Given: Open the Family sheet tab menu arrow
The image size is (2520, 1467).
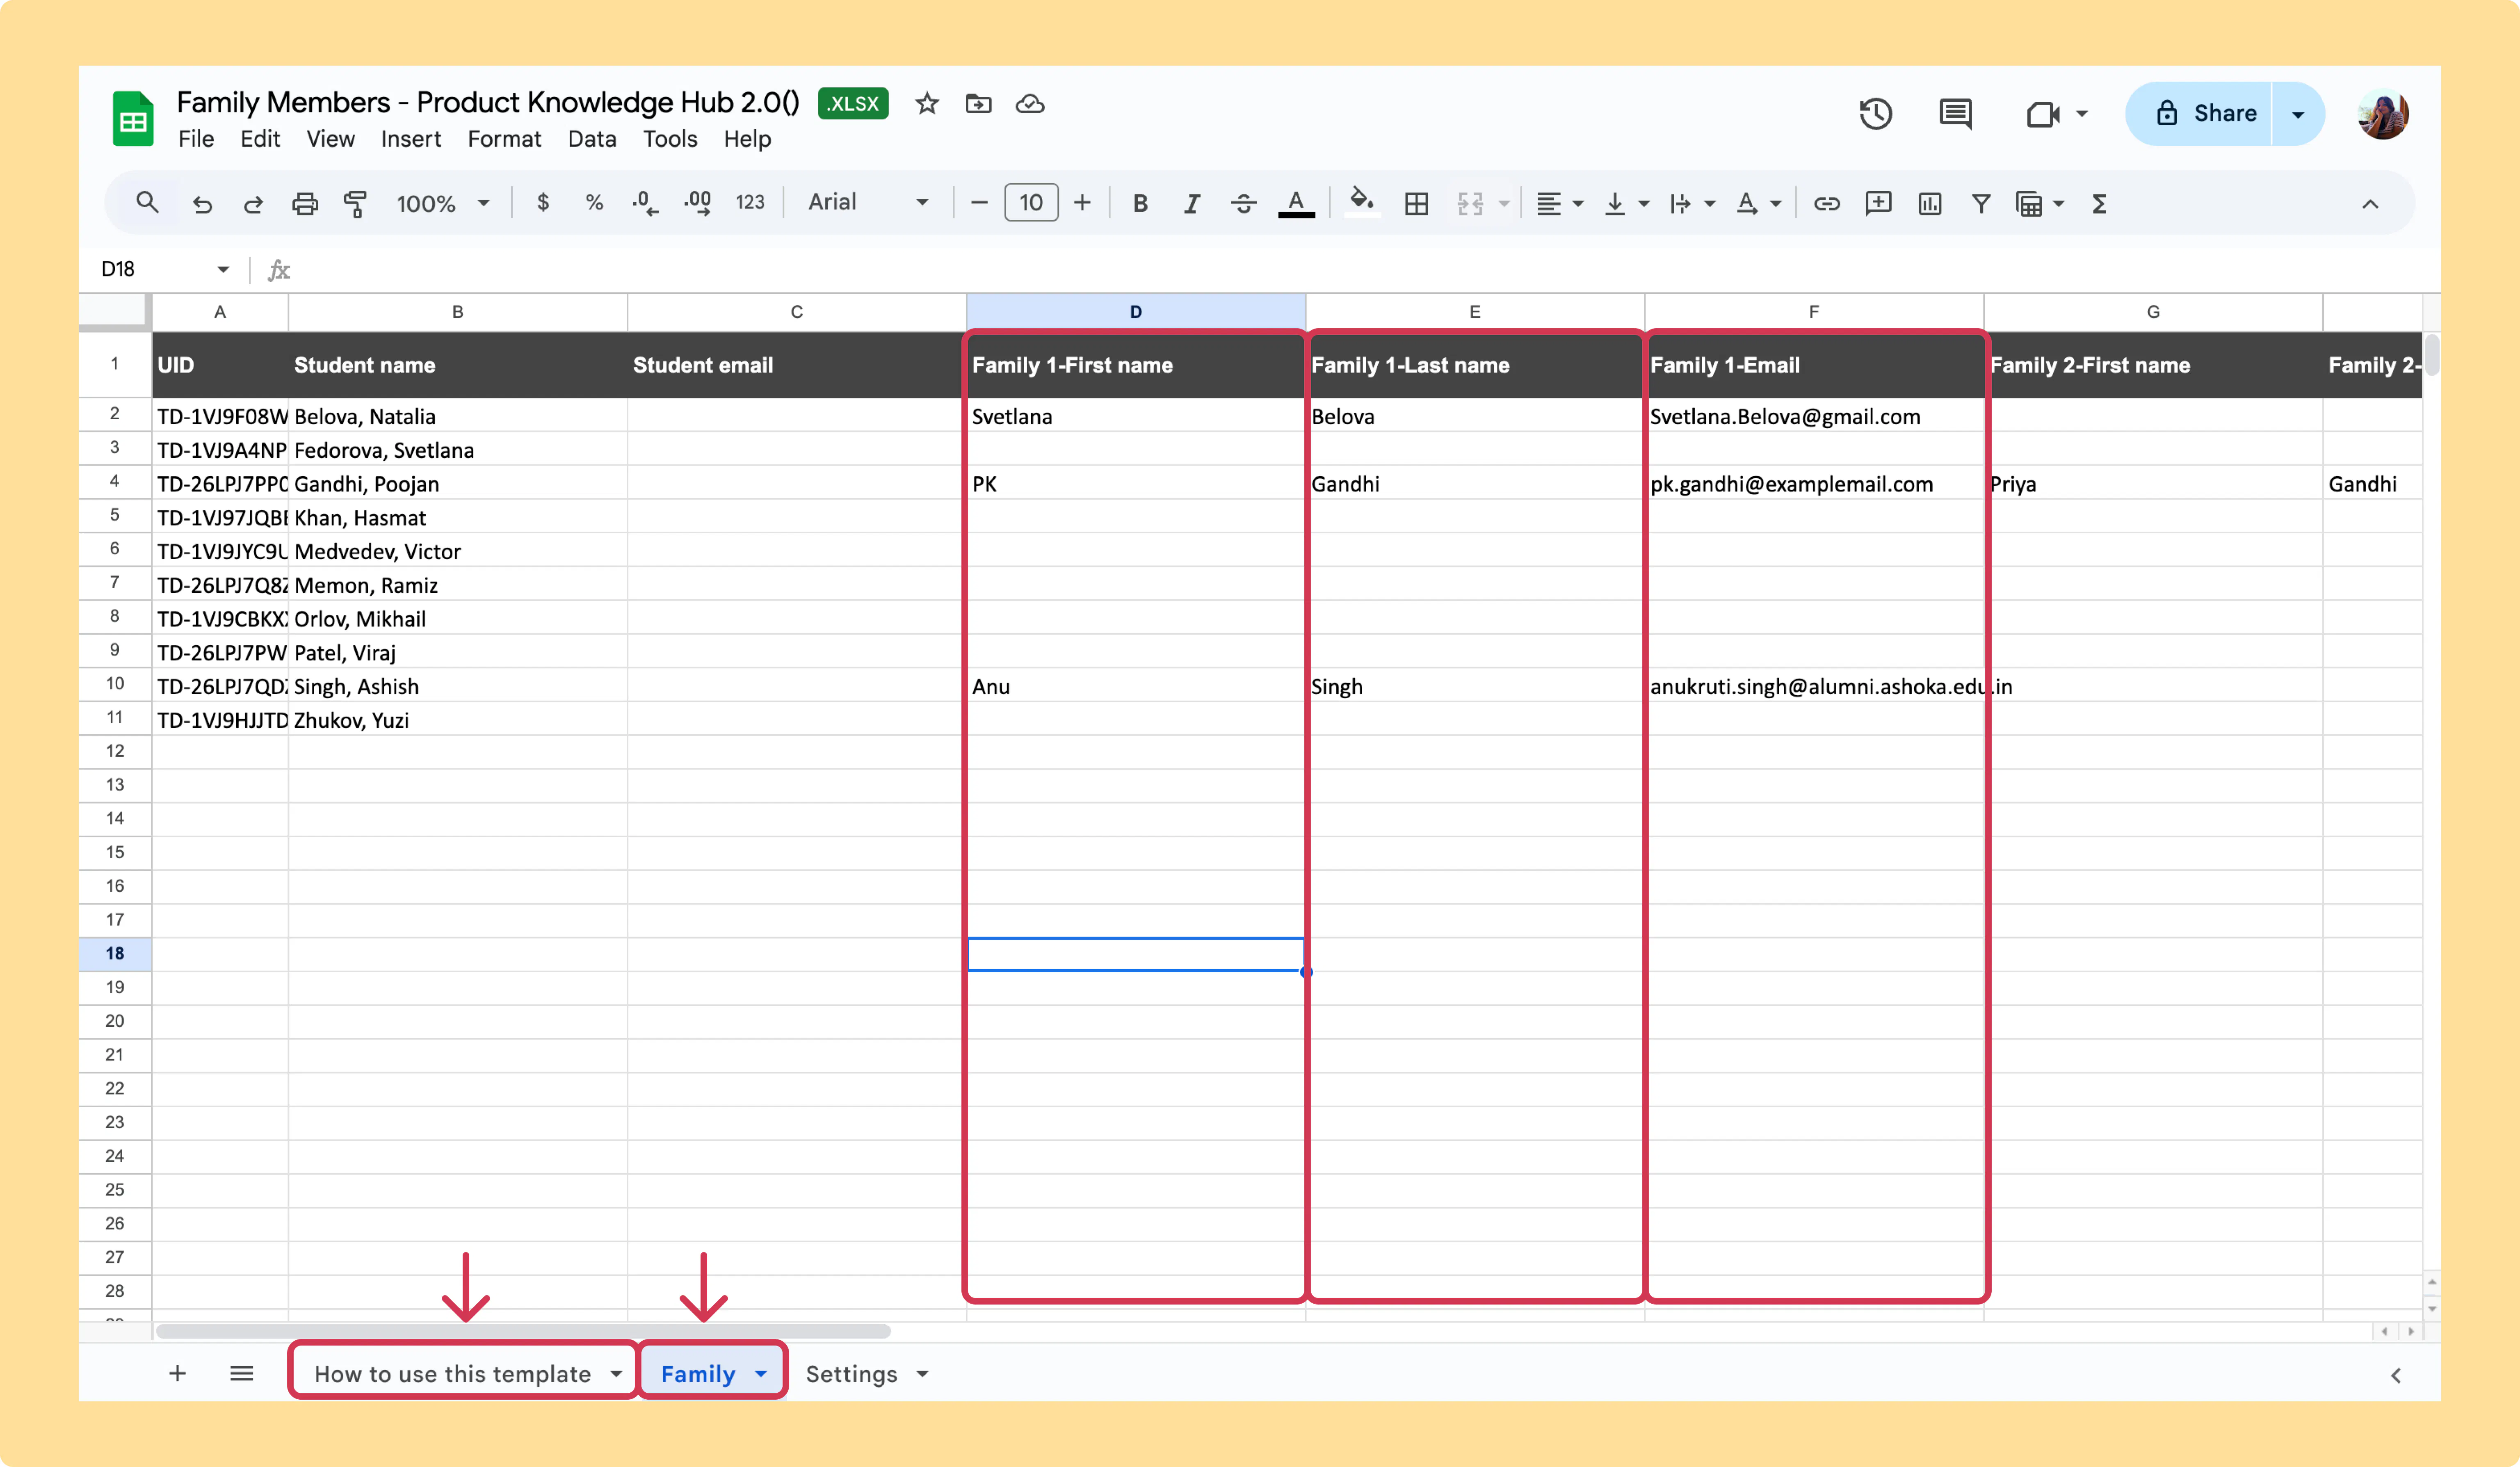Looking at the screenshot, I should (x=761, y=1374).
